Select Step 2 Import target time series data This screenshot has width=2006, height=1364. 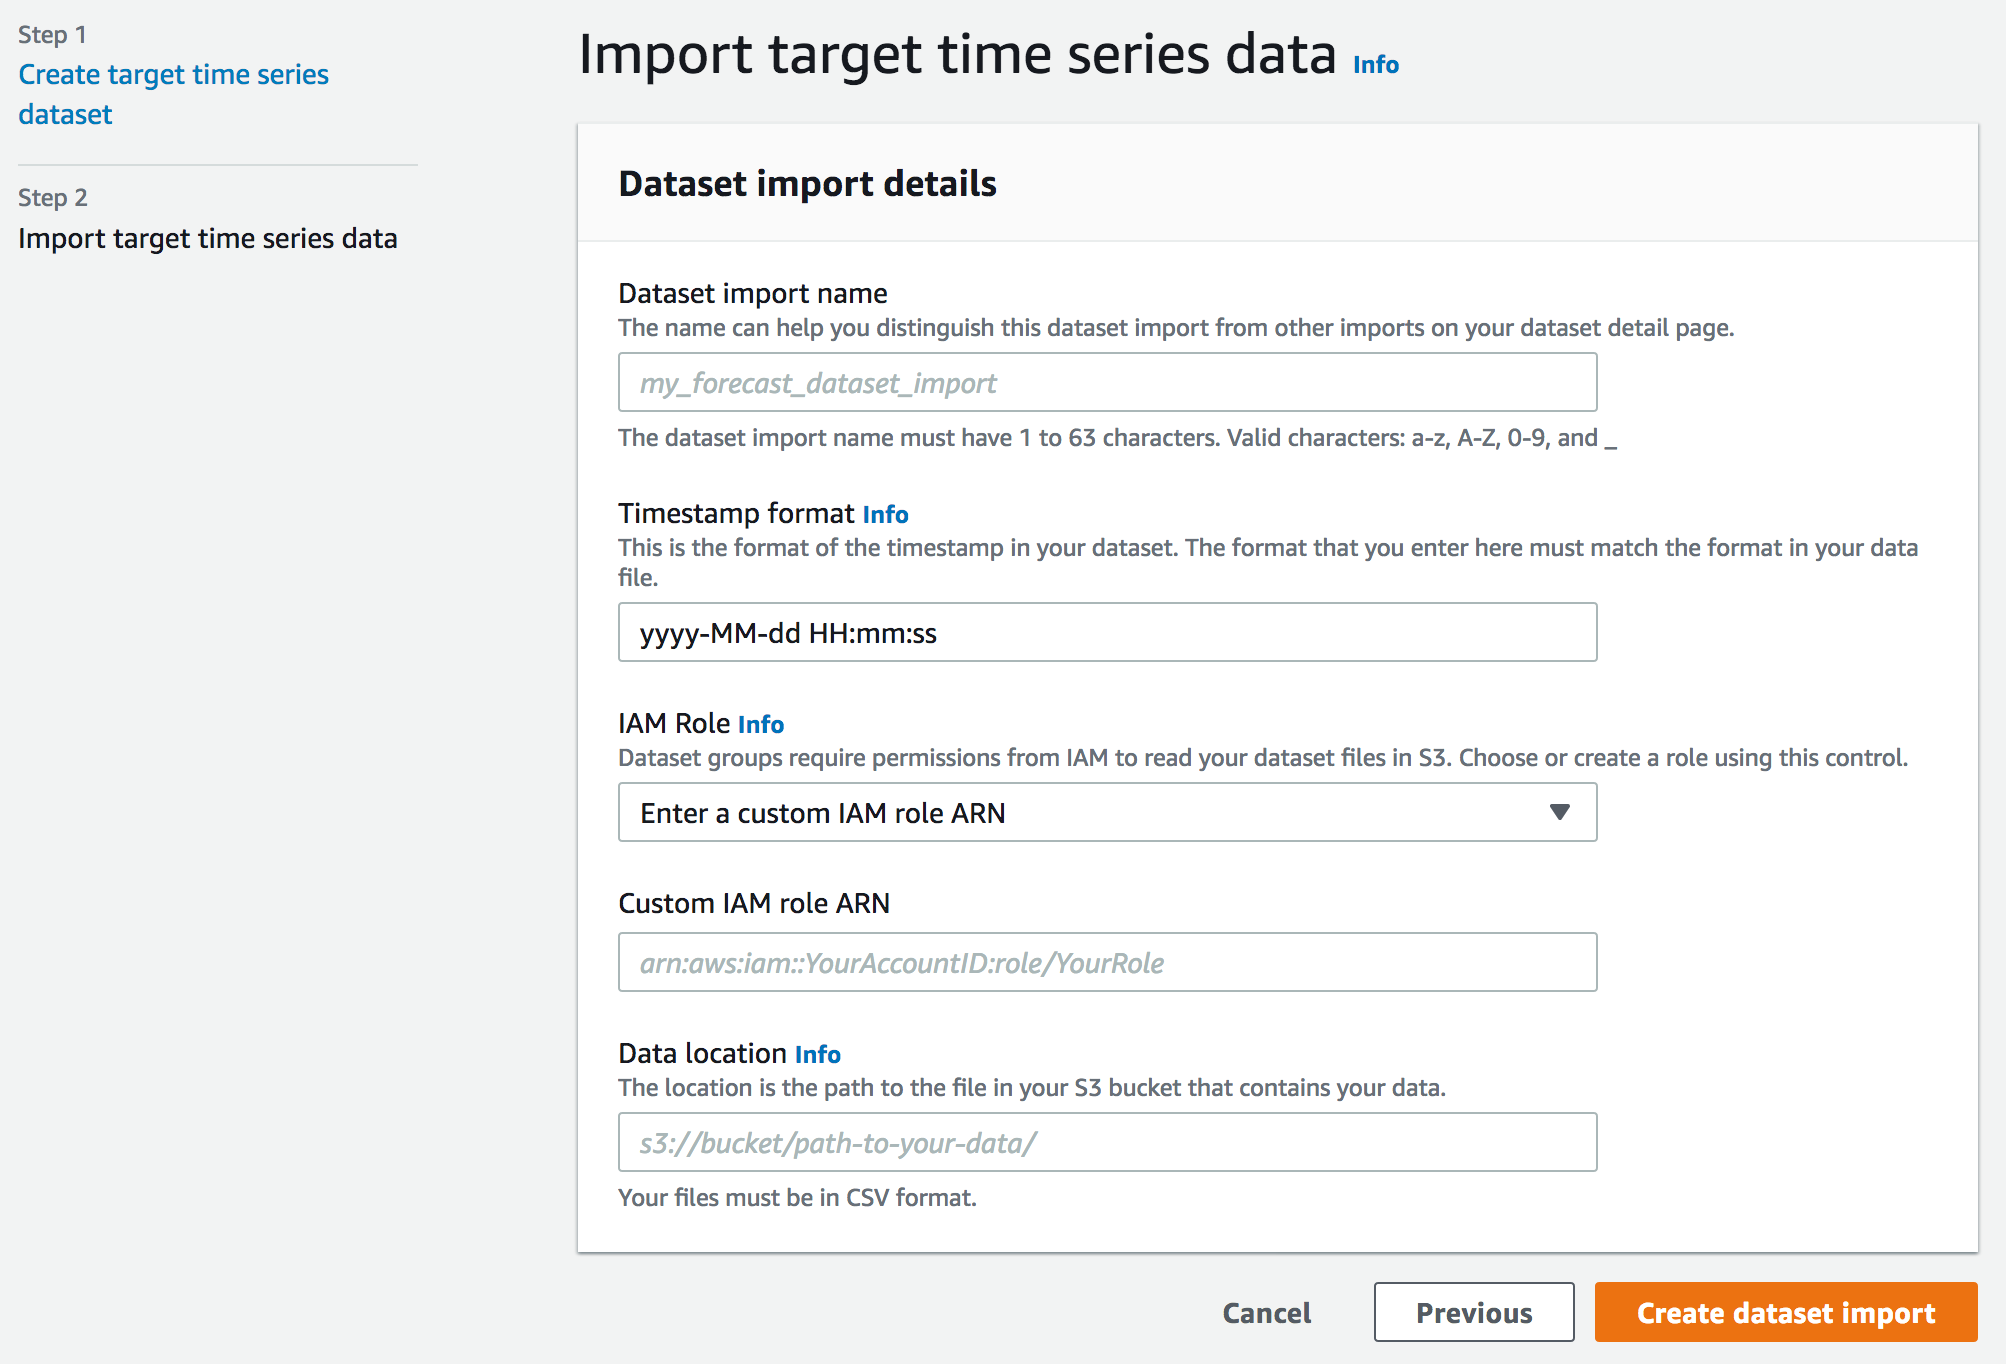[208, 239]
